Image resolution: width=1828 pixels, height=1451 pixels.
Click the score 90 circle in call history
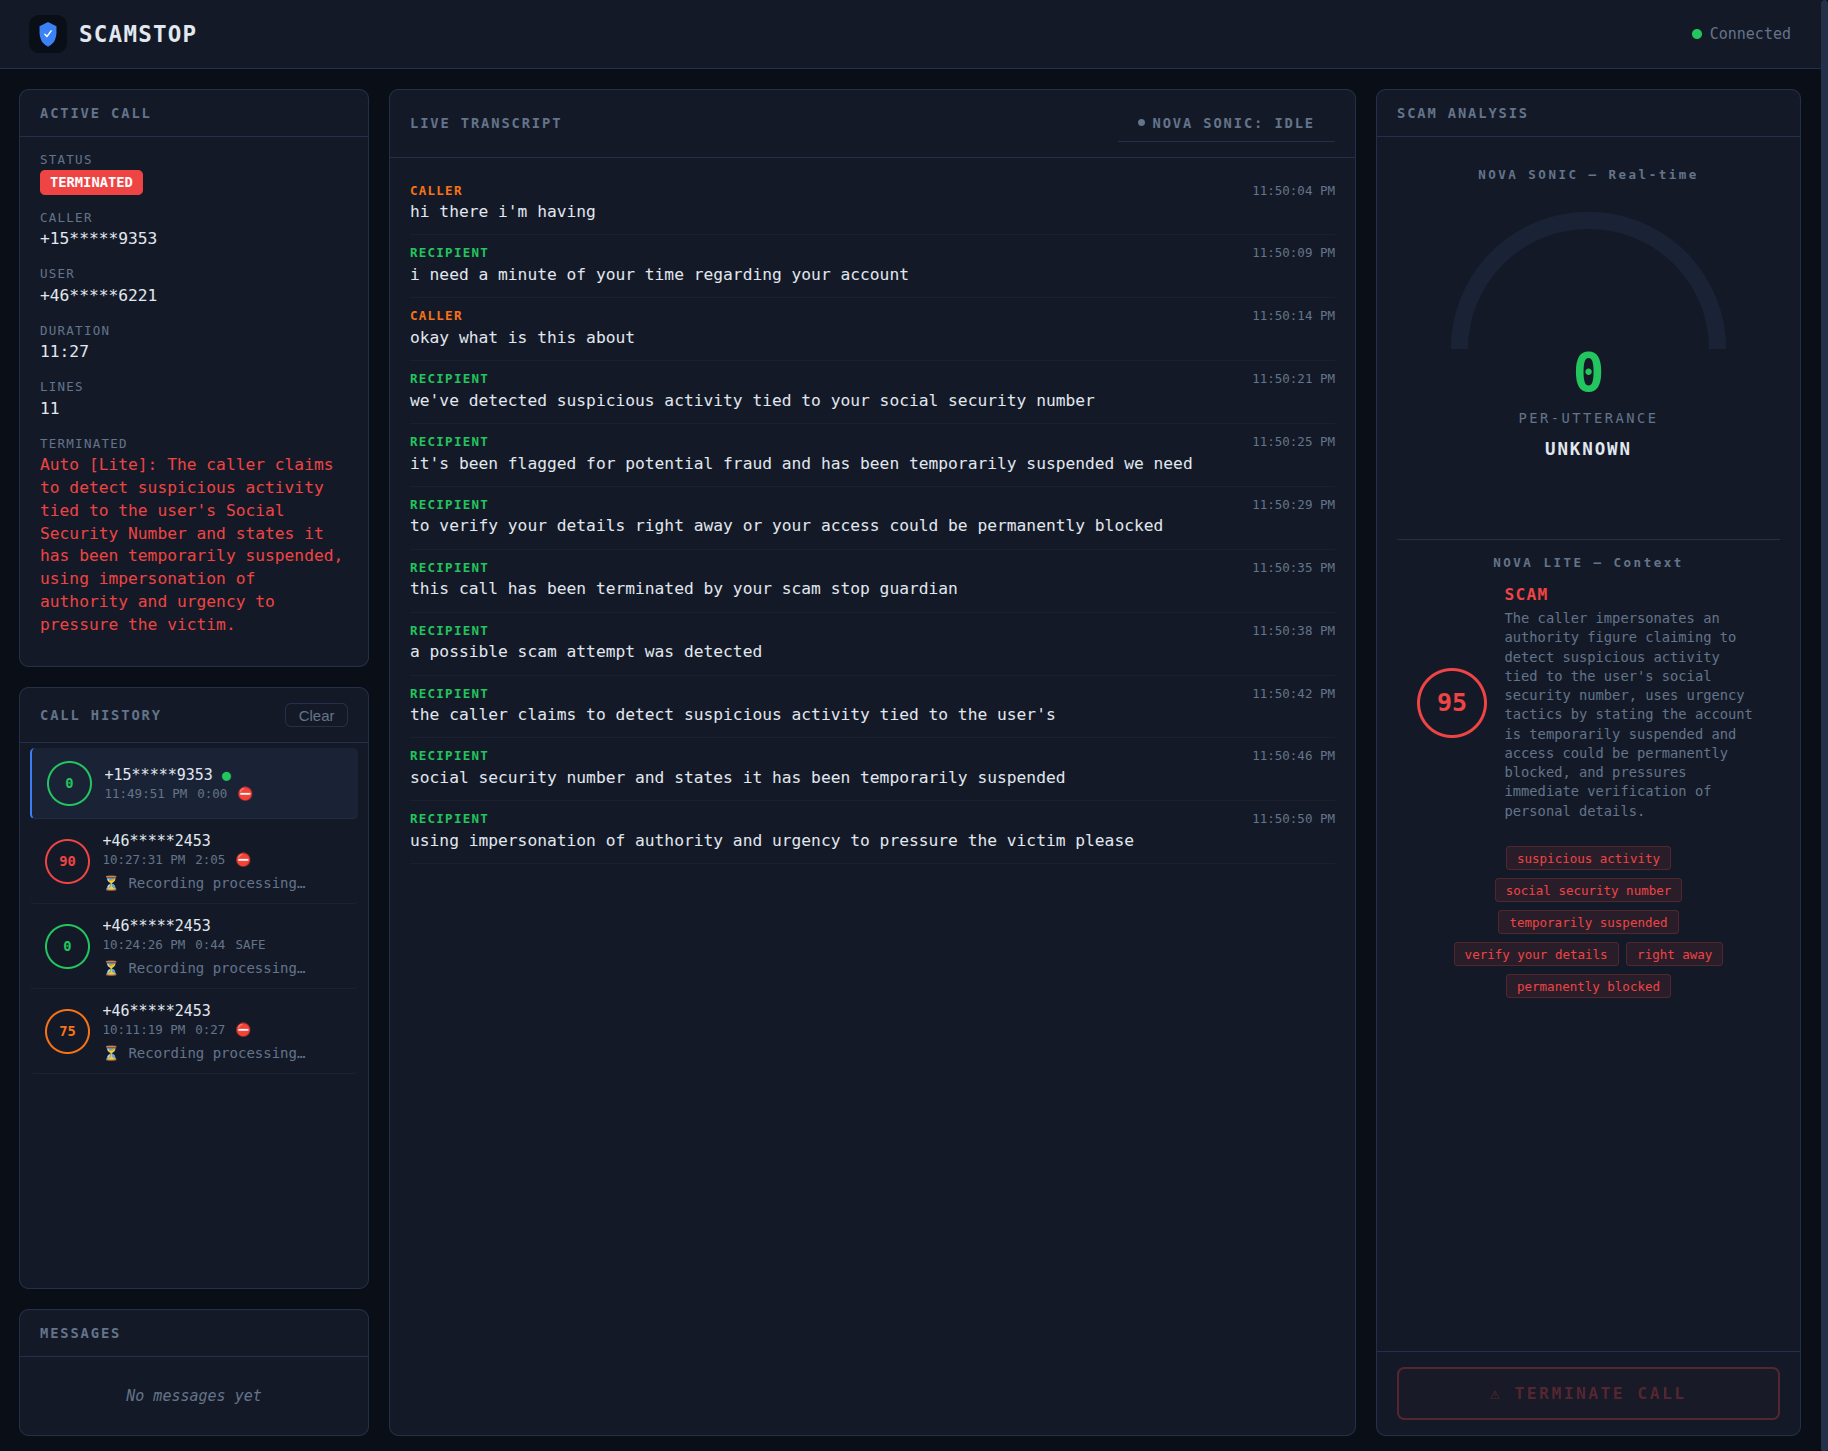[67, 861]
